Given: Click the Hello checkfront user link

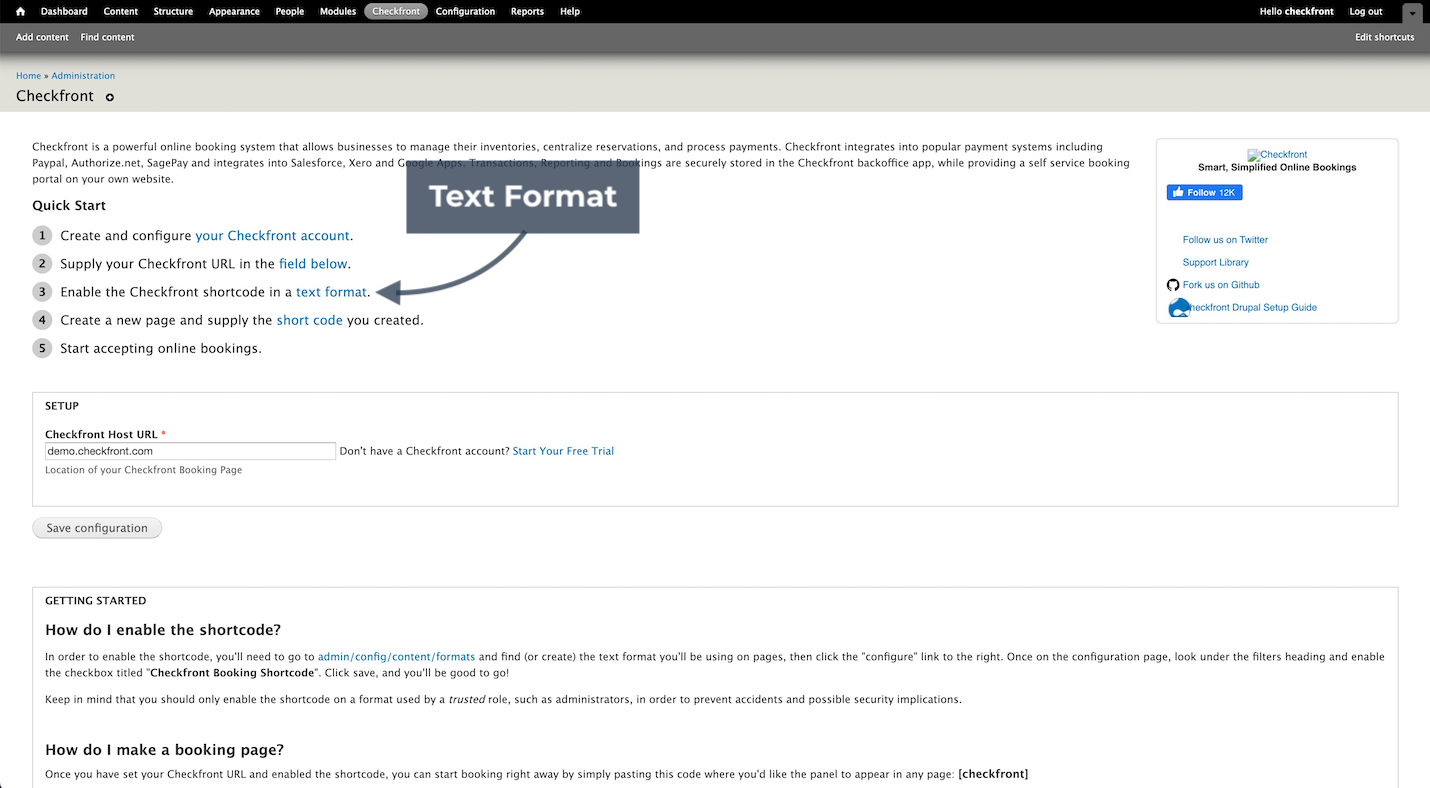Looking at the screenshot, I should pos(1296,12).
